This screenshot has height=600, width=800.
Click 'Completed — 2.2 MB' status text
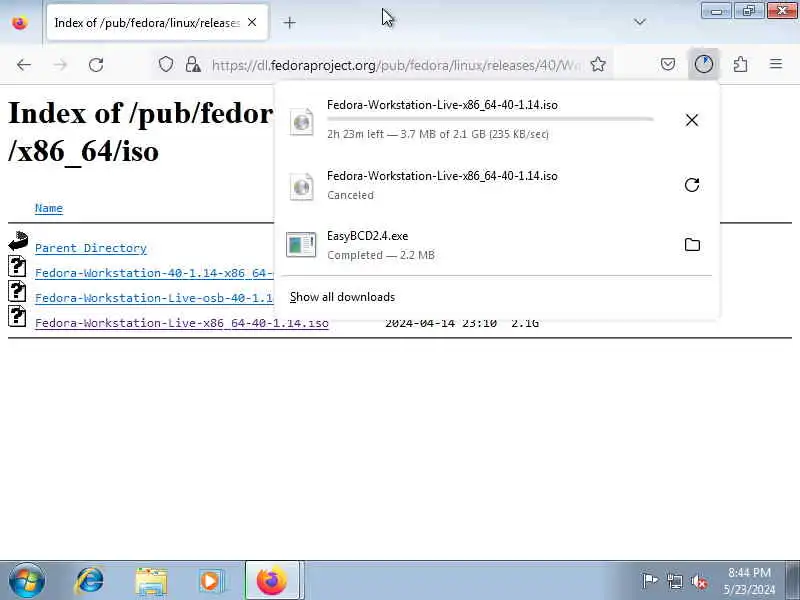[x=381, y=255]
